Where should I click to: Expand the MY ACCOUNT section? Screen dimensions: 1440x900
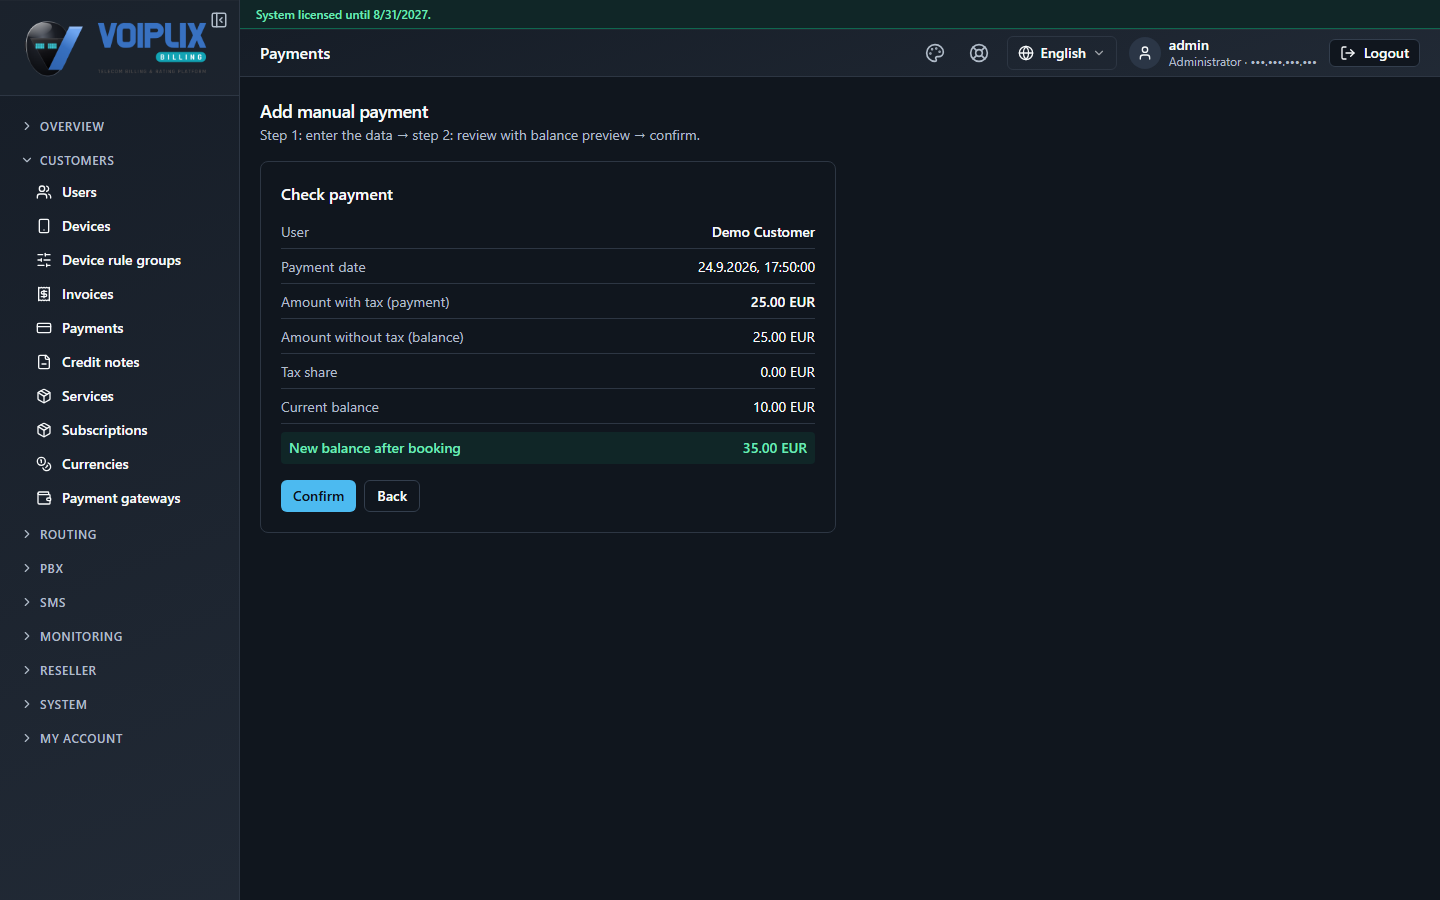(x=81, y=739)
